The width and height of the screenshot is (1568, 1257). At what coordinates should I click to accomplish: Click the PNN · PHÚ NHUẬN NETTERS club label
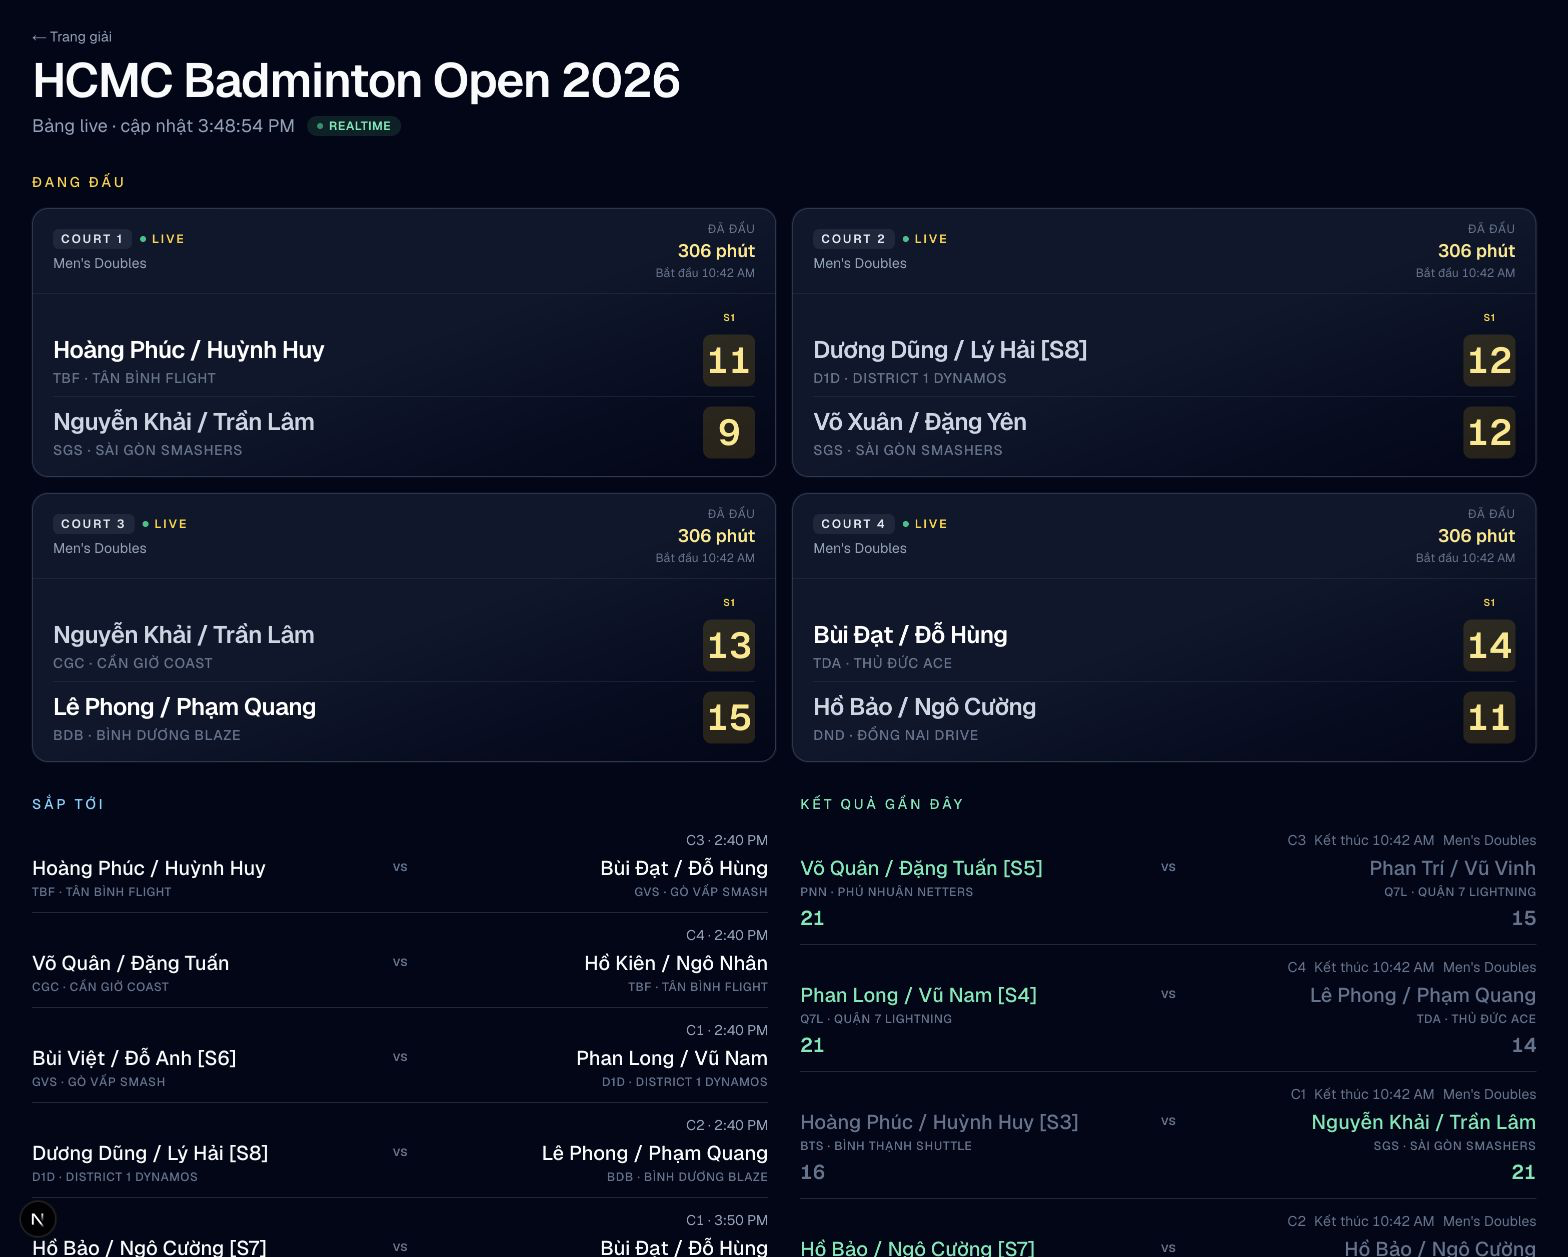pyautogui.click(x=886, y=892)
